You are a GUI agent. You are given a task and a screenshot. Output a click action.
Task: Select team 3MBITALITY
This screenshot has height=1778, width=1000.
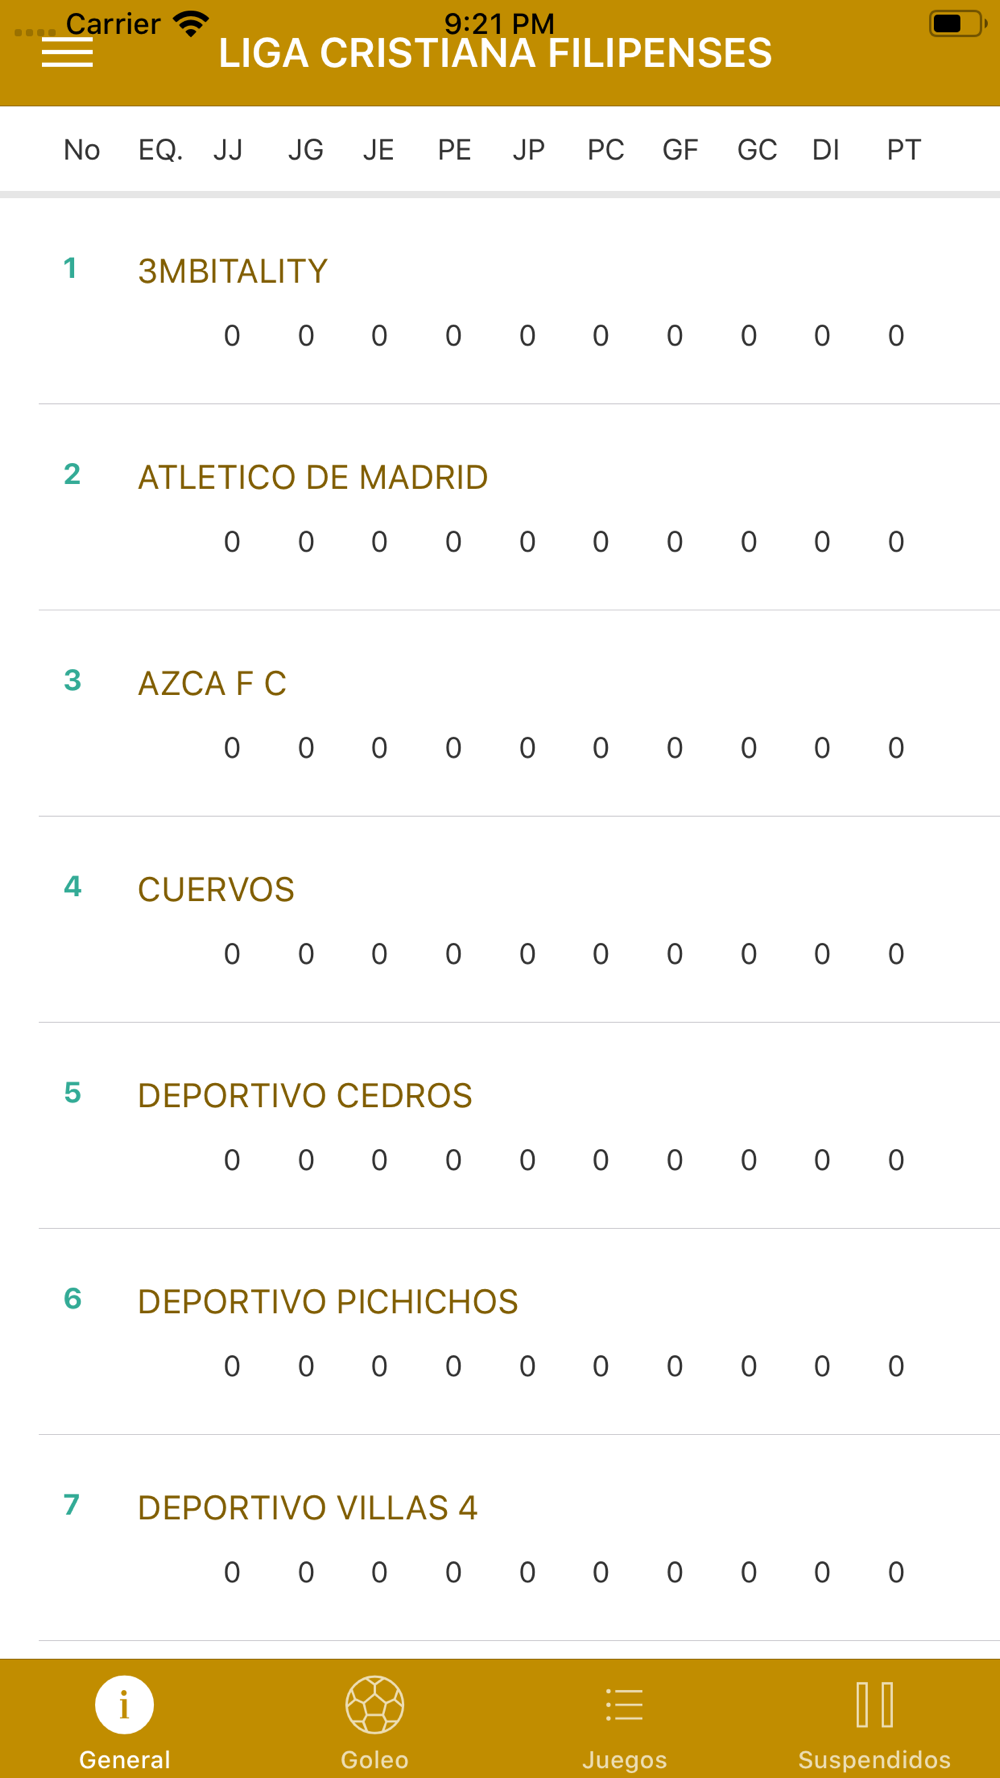click(233, 271)
